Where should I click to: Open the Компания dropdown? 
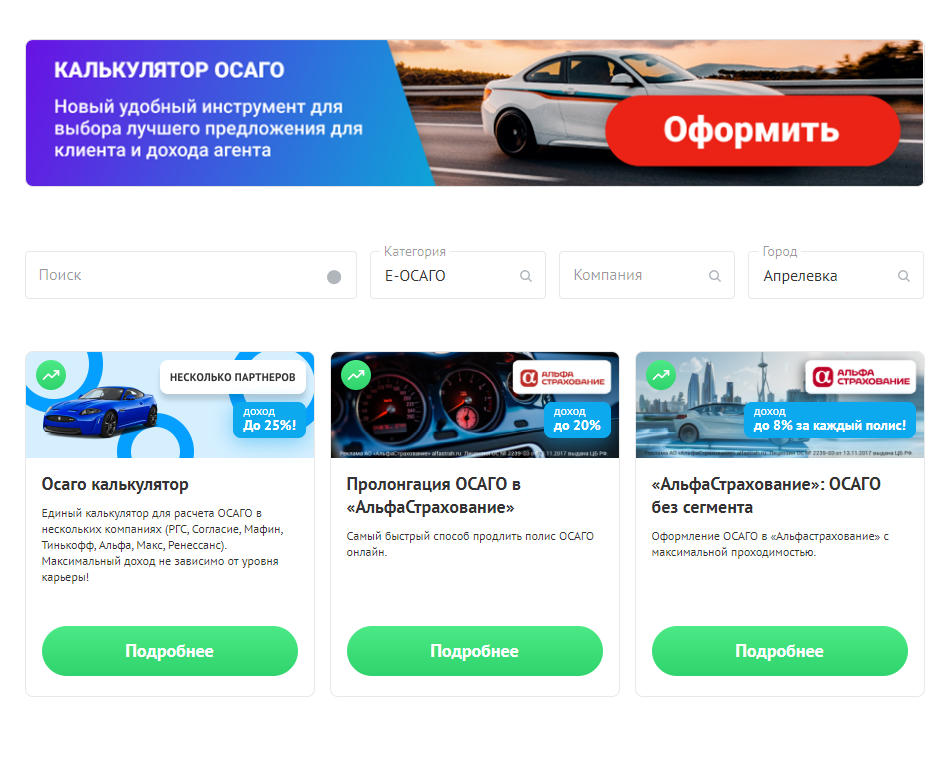pos(646,275)
